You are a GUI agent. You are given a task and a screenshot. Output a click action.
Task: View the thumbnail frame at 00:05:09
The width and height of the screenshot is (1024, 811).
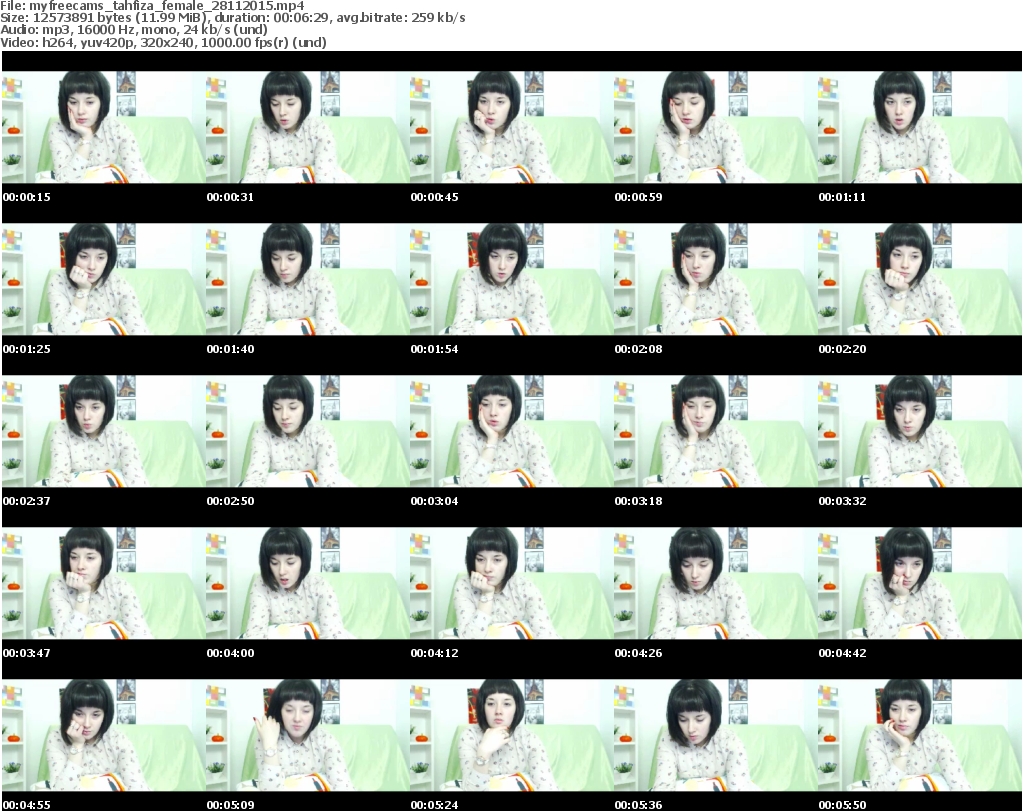(x=308, y=735)
